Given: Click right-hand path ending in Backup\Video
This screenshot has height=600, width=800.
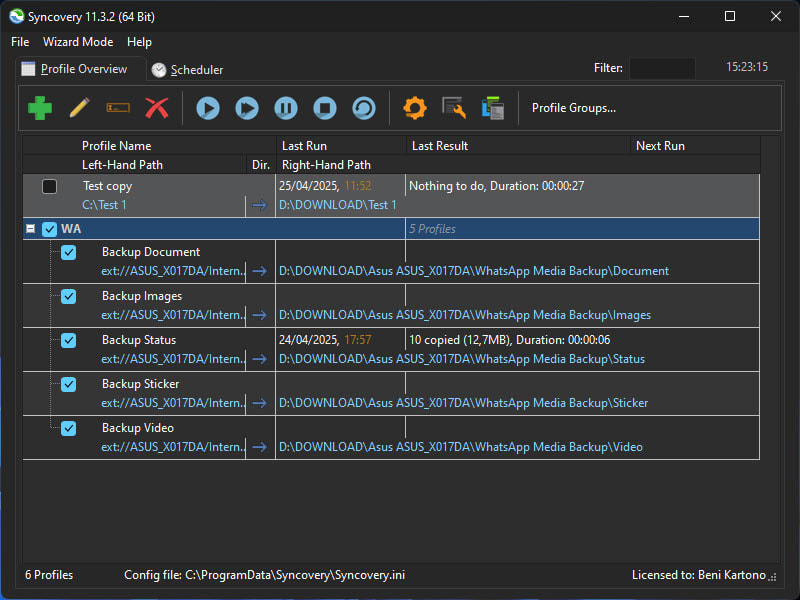Looking at the screenshot, I should click(x=461, y=447).
